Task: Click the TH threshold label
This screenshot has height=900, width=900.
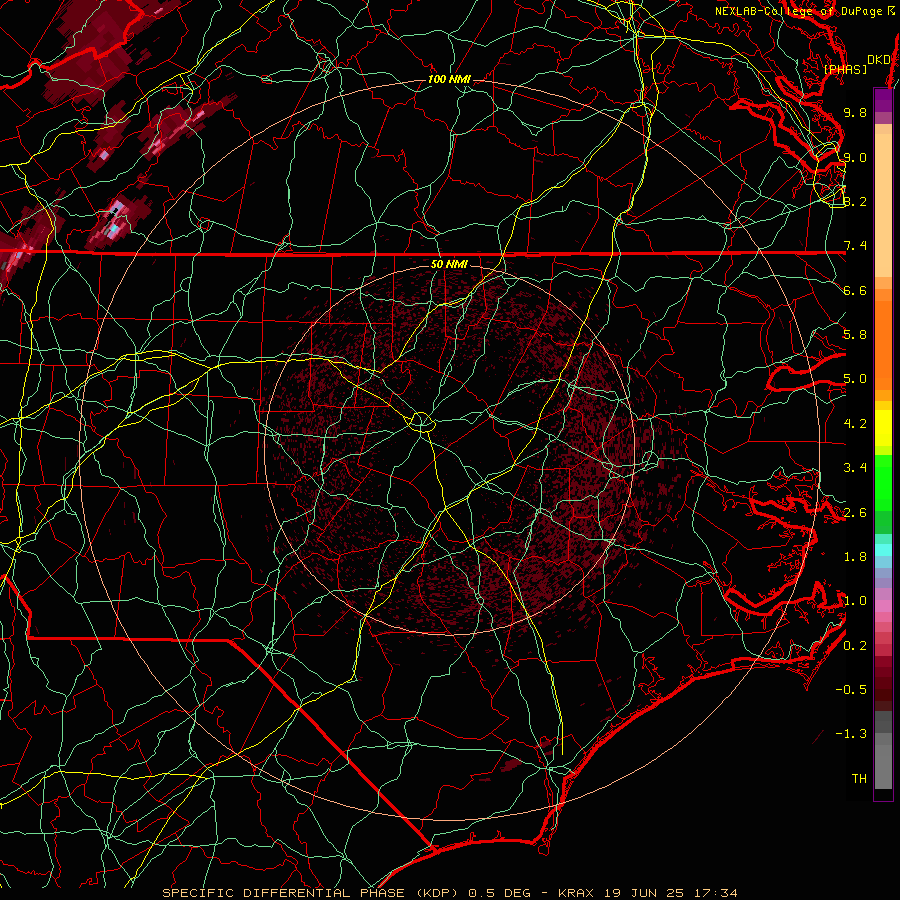Action: [859, 779]
